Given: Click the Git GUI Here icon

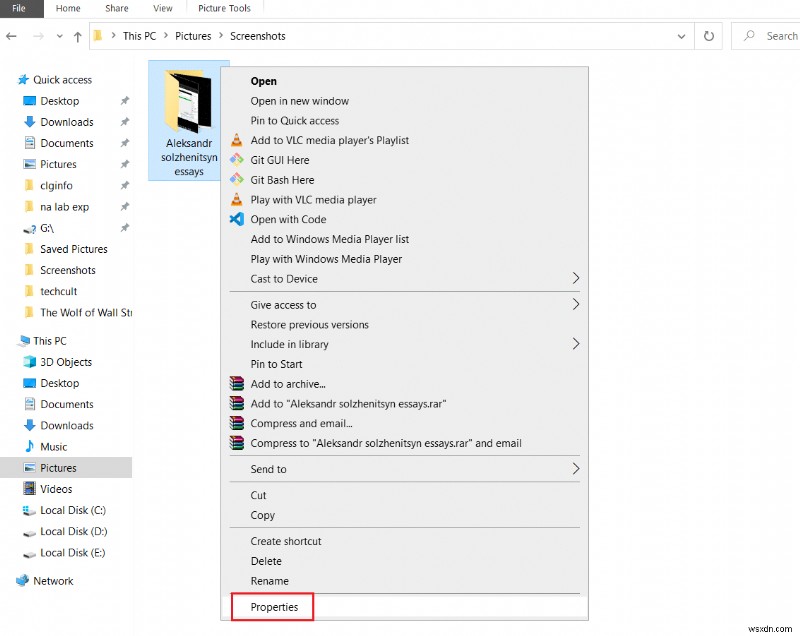Looking at the screenshot, I should pyautogui.click(x=237, y=160).
